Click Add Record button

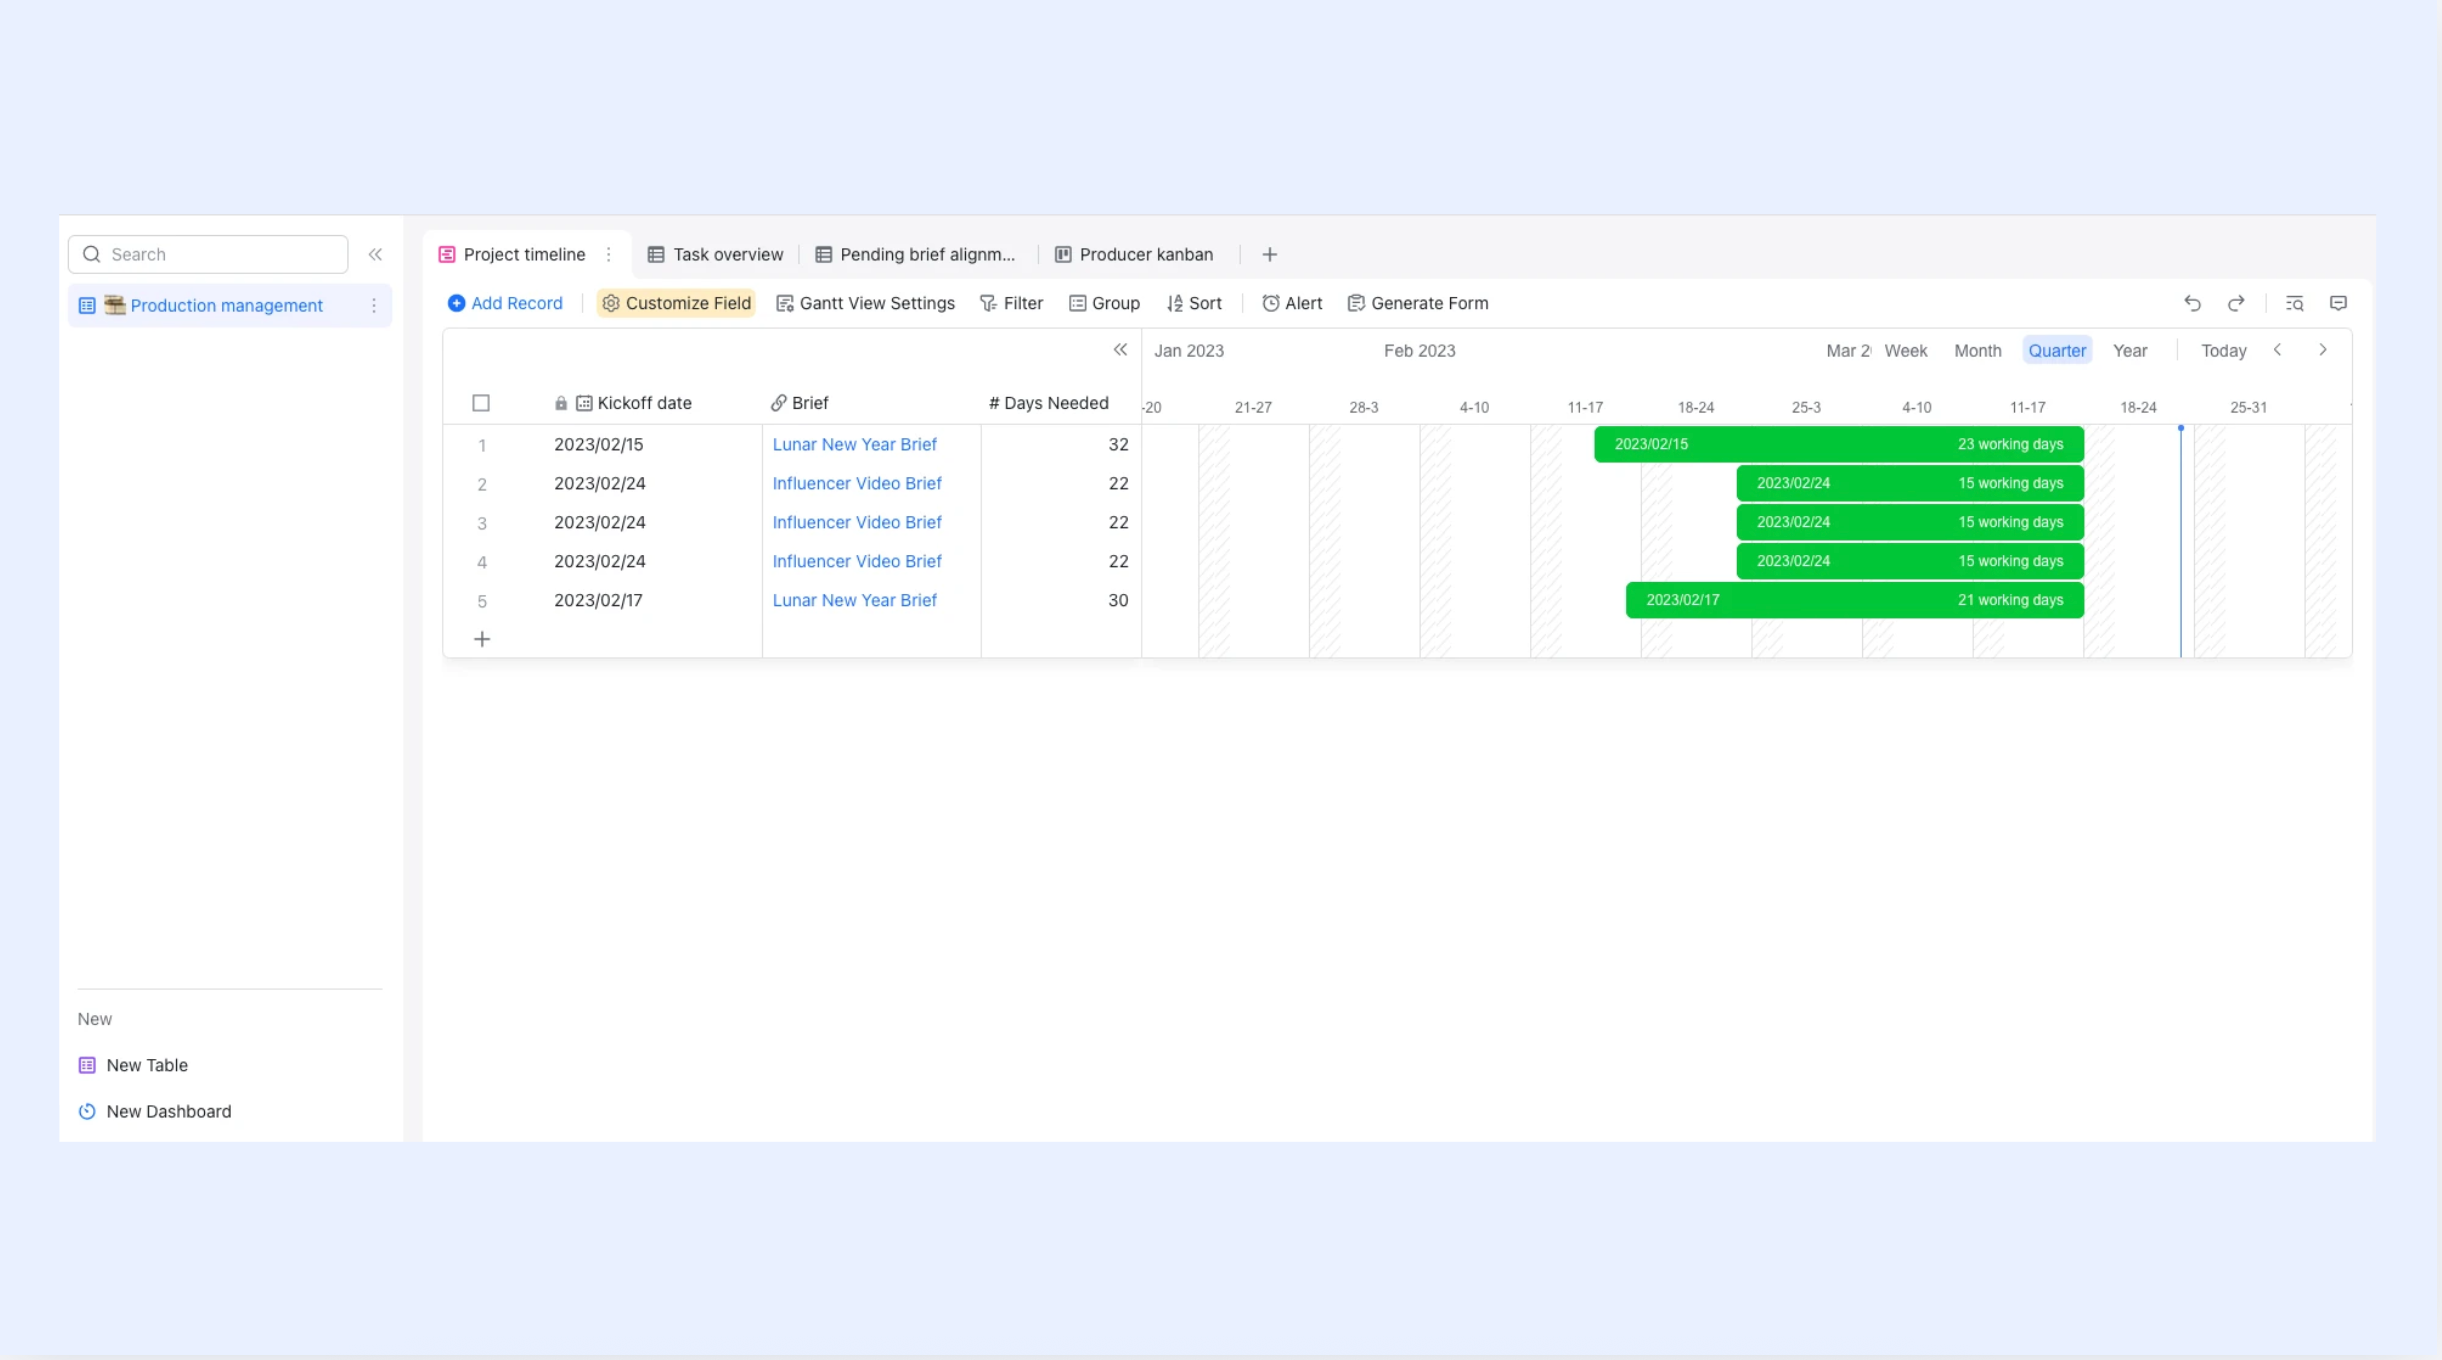[x=505, y=303]
